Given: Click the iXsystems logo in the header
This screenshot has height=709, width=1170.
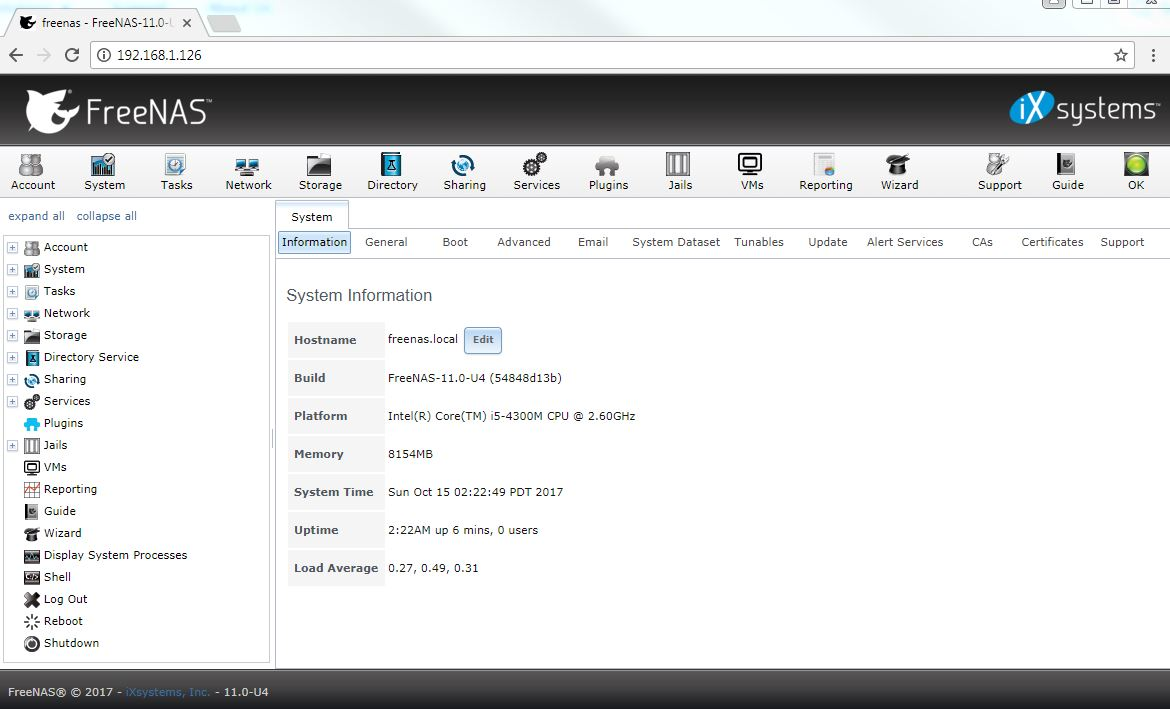Looking at the screenshot, I should click(x=1084, y=108).
